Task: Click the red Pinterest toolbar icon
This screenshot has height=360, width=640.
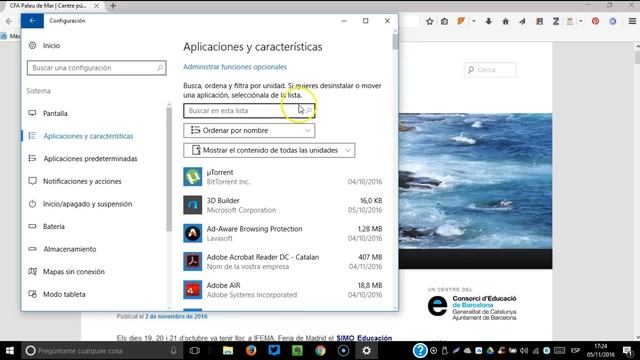Action: click(596, 21)
